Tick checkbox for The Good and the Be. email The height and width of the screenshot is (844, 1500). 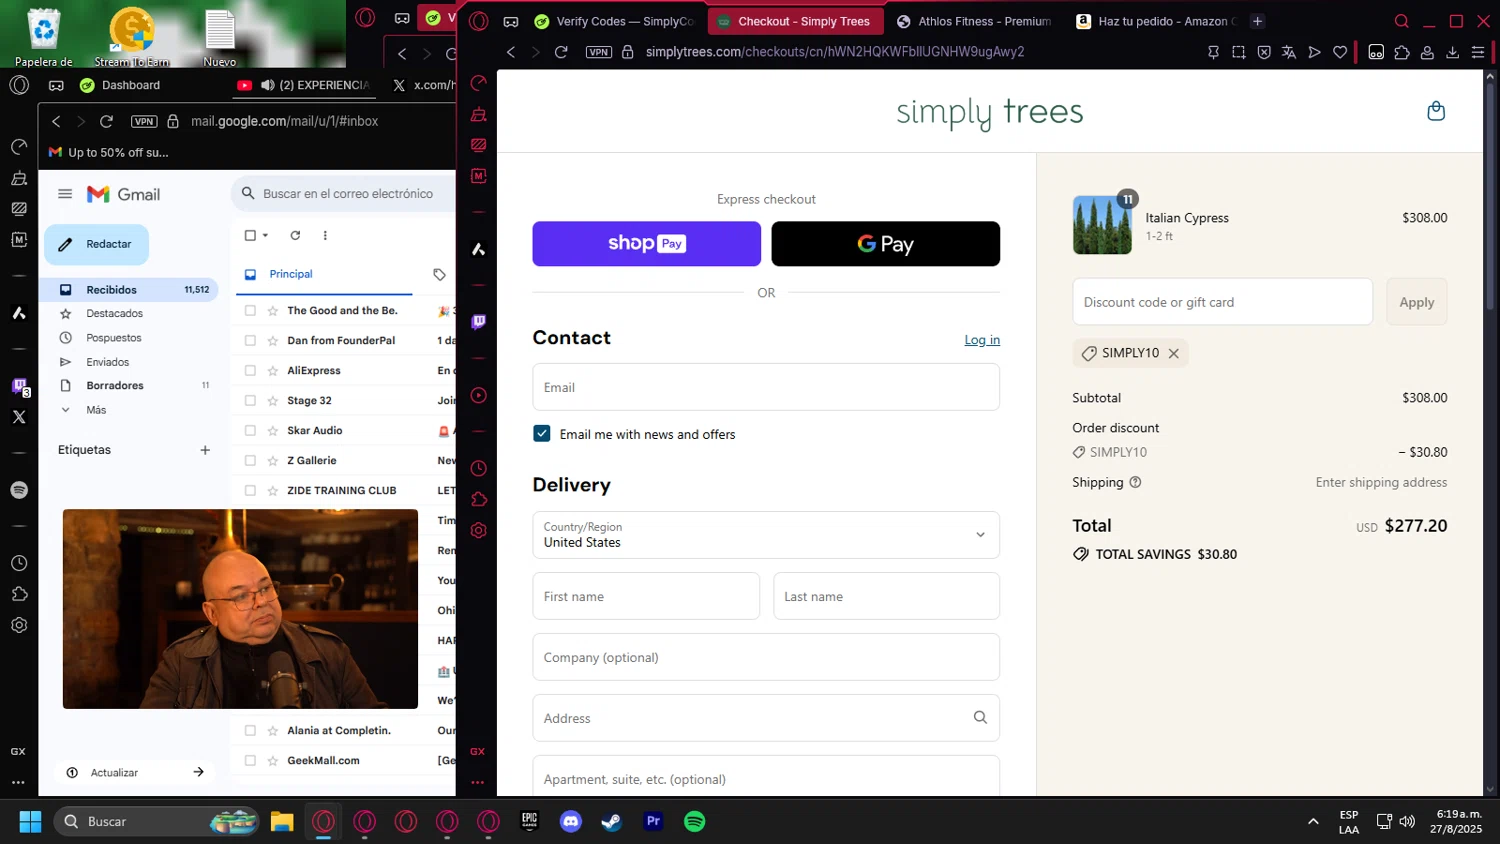point(250,311)
